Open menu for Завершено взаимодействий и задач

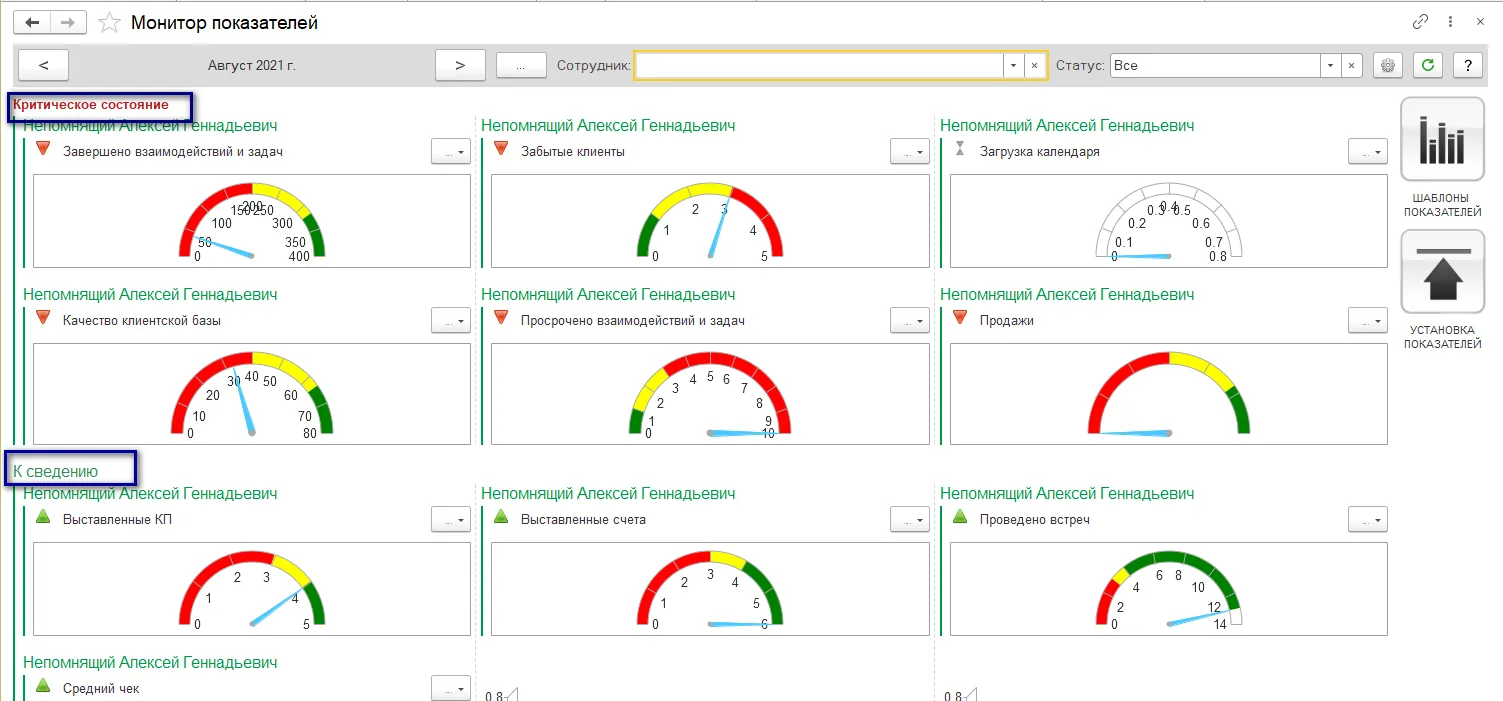[450, 152]
